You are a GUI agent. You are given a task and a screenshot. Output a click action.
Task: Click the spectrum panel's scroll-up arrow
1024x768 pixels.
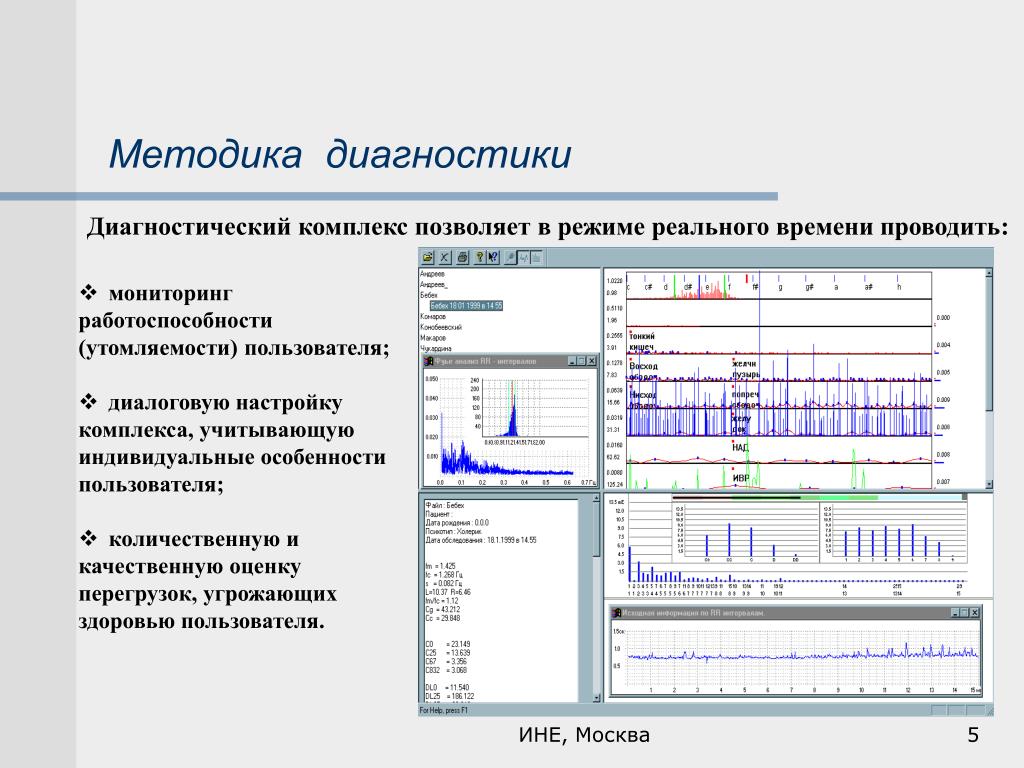click(x=989, y=273)
